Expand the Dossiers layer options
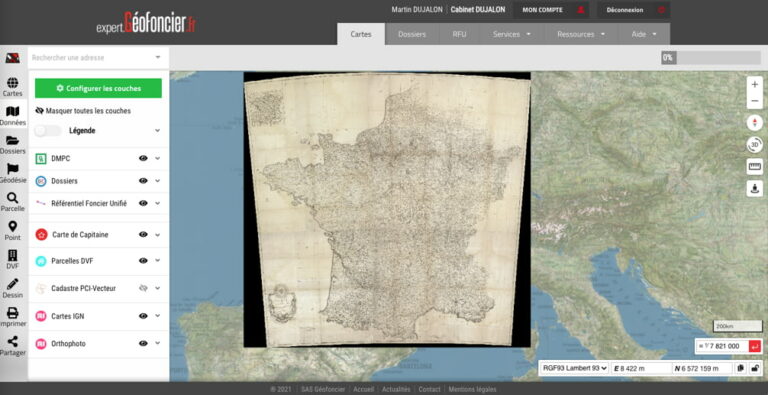768x395 pixels. (158, 181)
